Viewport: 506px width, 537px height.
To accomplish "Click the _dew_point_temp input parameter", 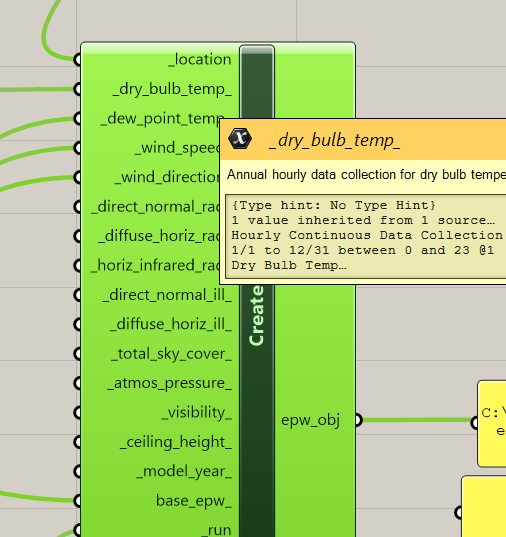I will click(162, 119).
